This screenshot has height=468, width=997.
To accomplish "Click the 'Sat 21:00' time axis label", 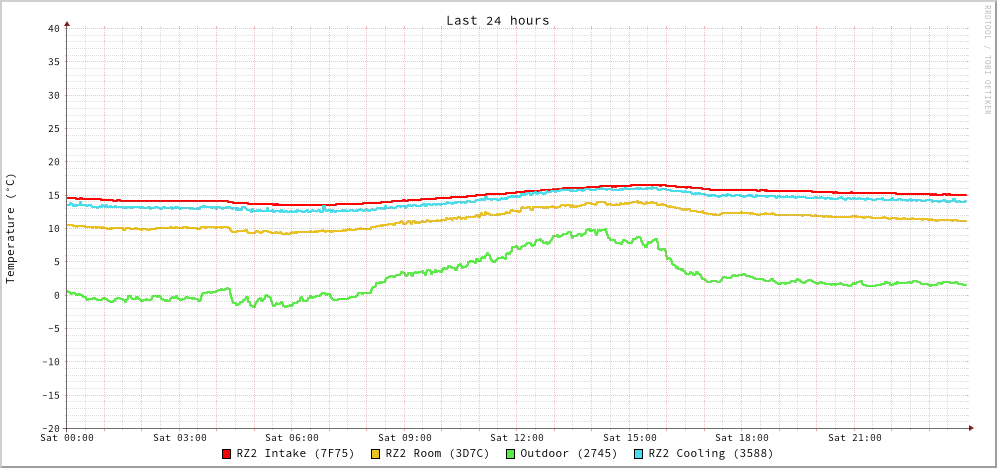I will [855, 438].
